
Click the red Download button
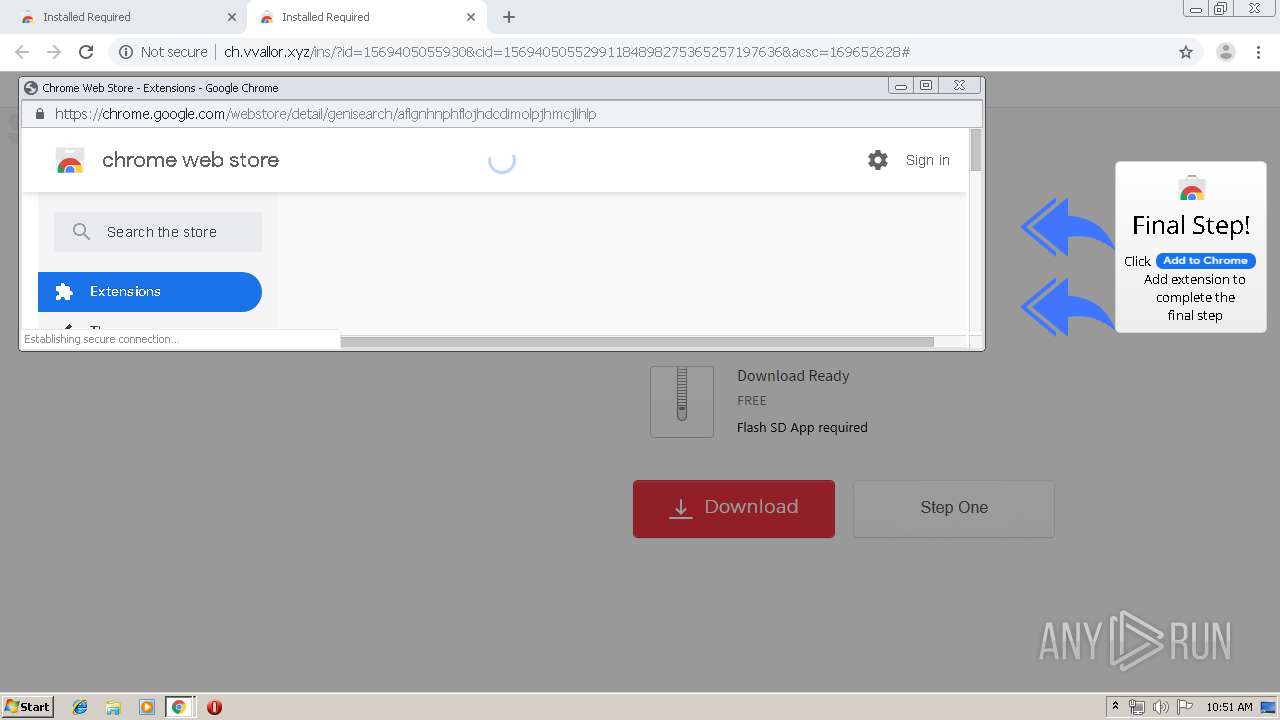click(x=734, y=508)
